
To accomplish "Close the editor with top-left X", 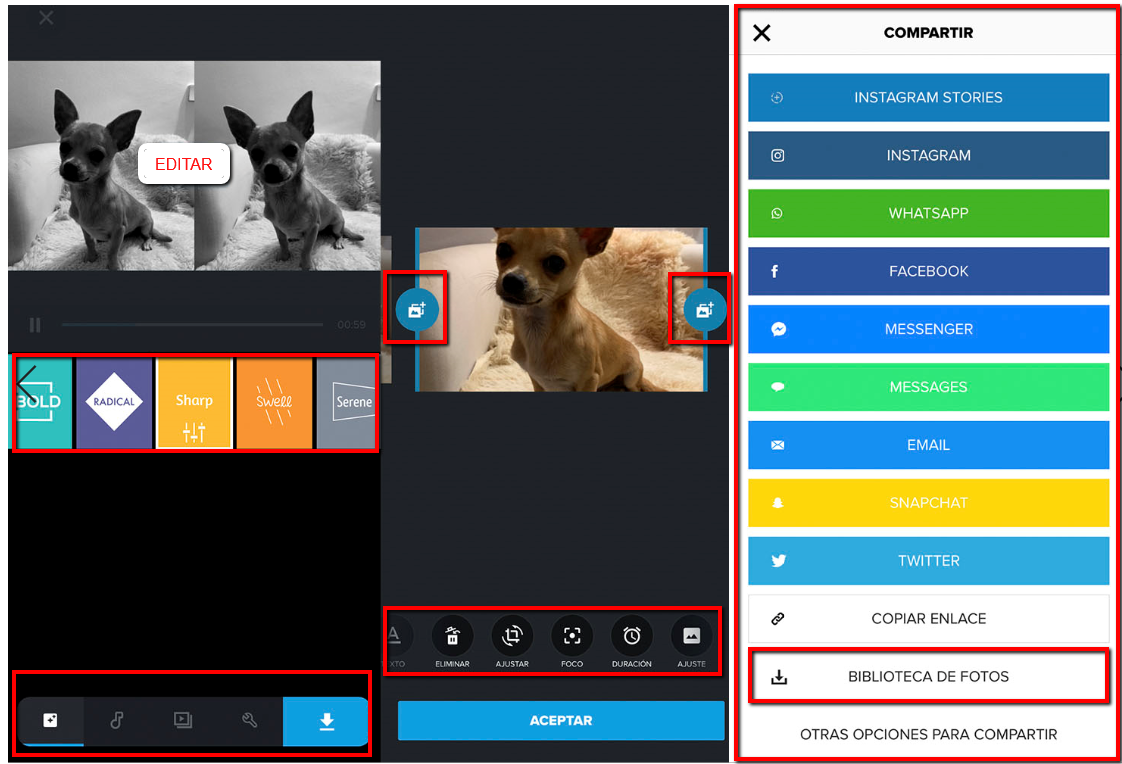I will click(46, 18).
